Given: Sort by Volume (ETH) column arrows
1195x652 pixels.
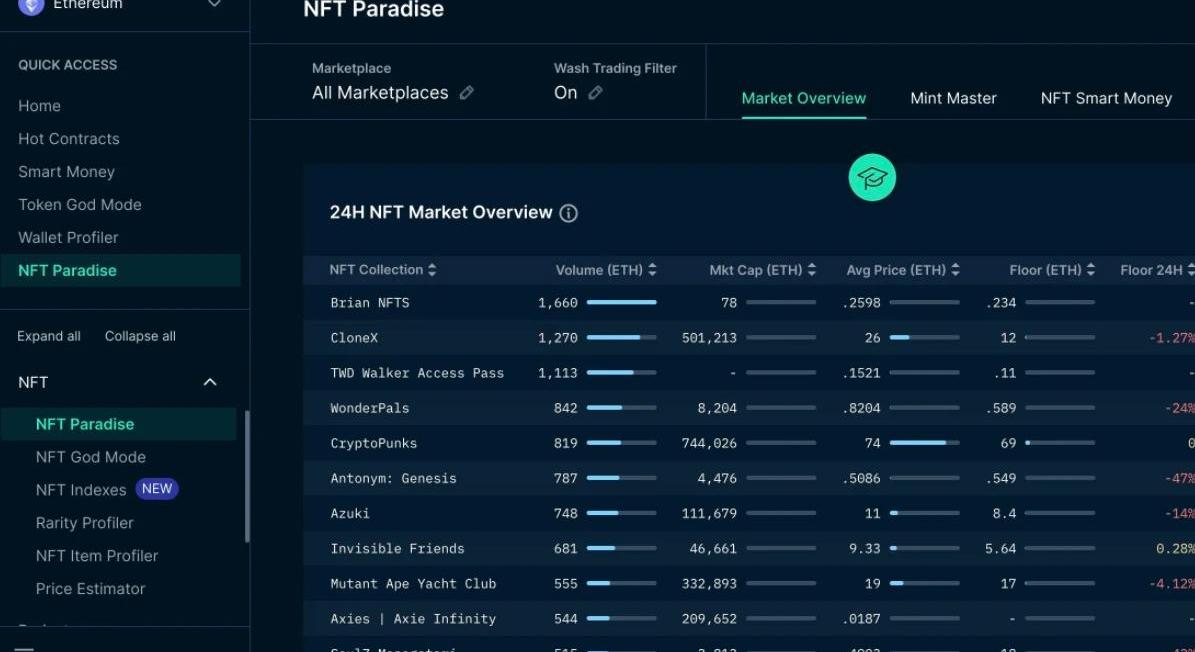Looking at the screenshot, I should click(x=652, y=270).
